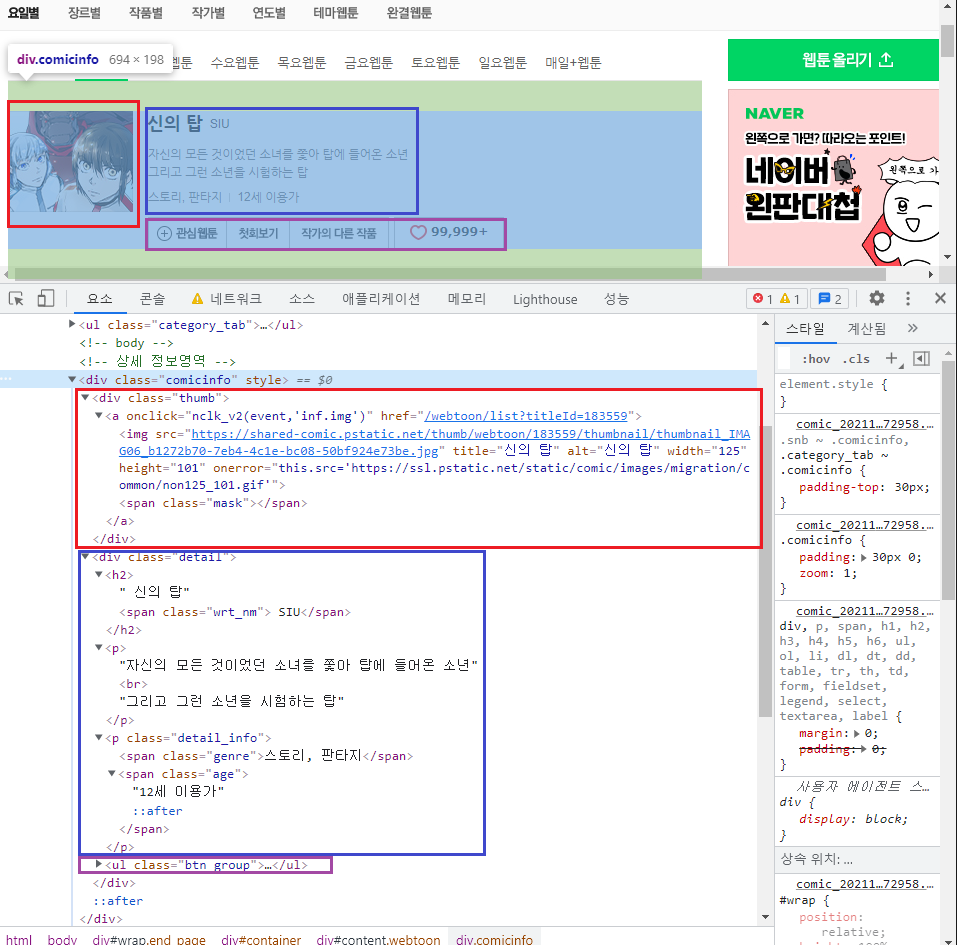Click the heart likes 99,999+ button
The height and width of the screenshot is (945, 957).
(449, 233)
